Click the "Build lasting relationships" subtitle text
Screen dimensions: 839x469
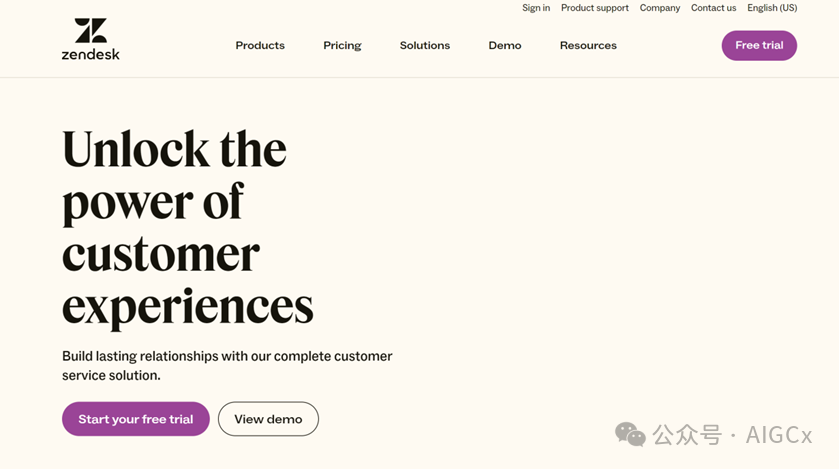(227, 366)
